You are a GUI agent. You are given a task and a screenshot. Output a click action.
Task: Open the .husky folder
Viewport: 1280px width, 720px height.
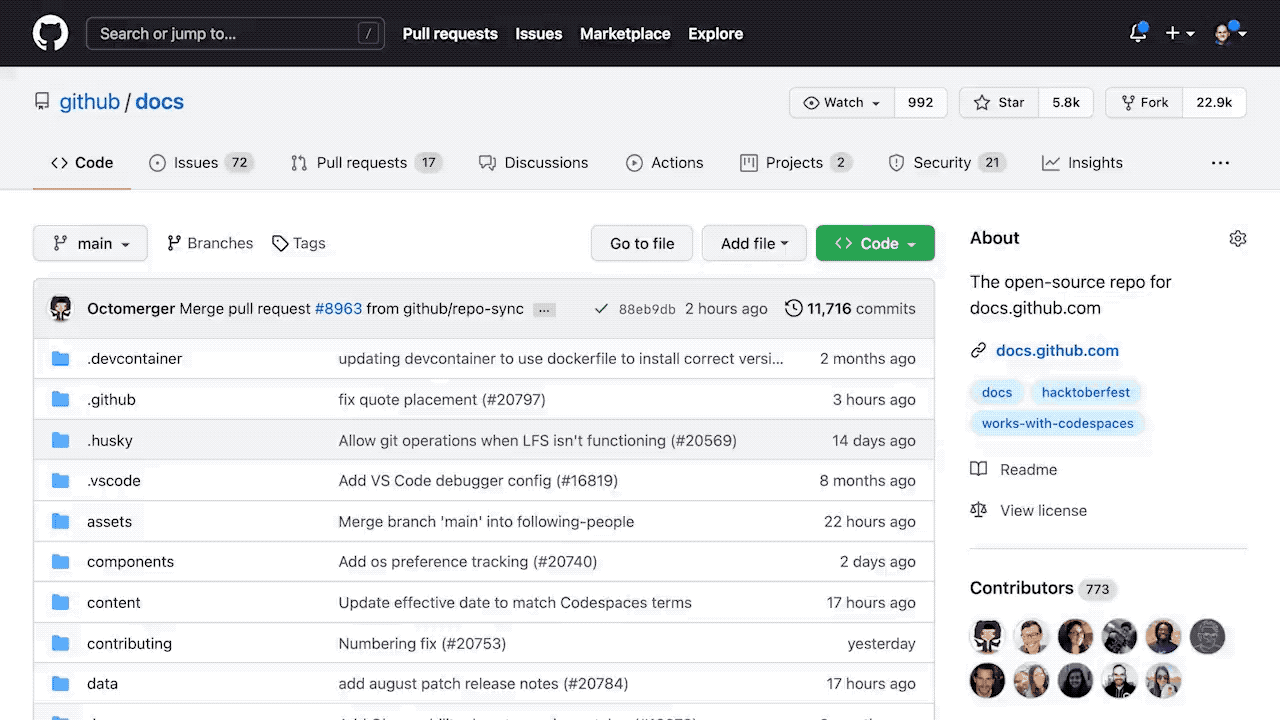pos(110,441)
